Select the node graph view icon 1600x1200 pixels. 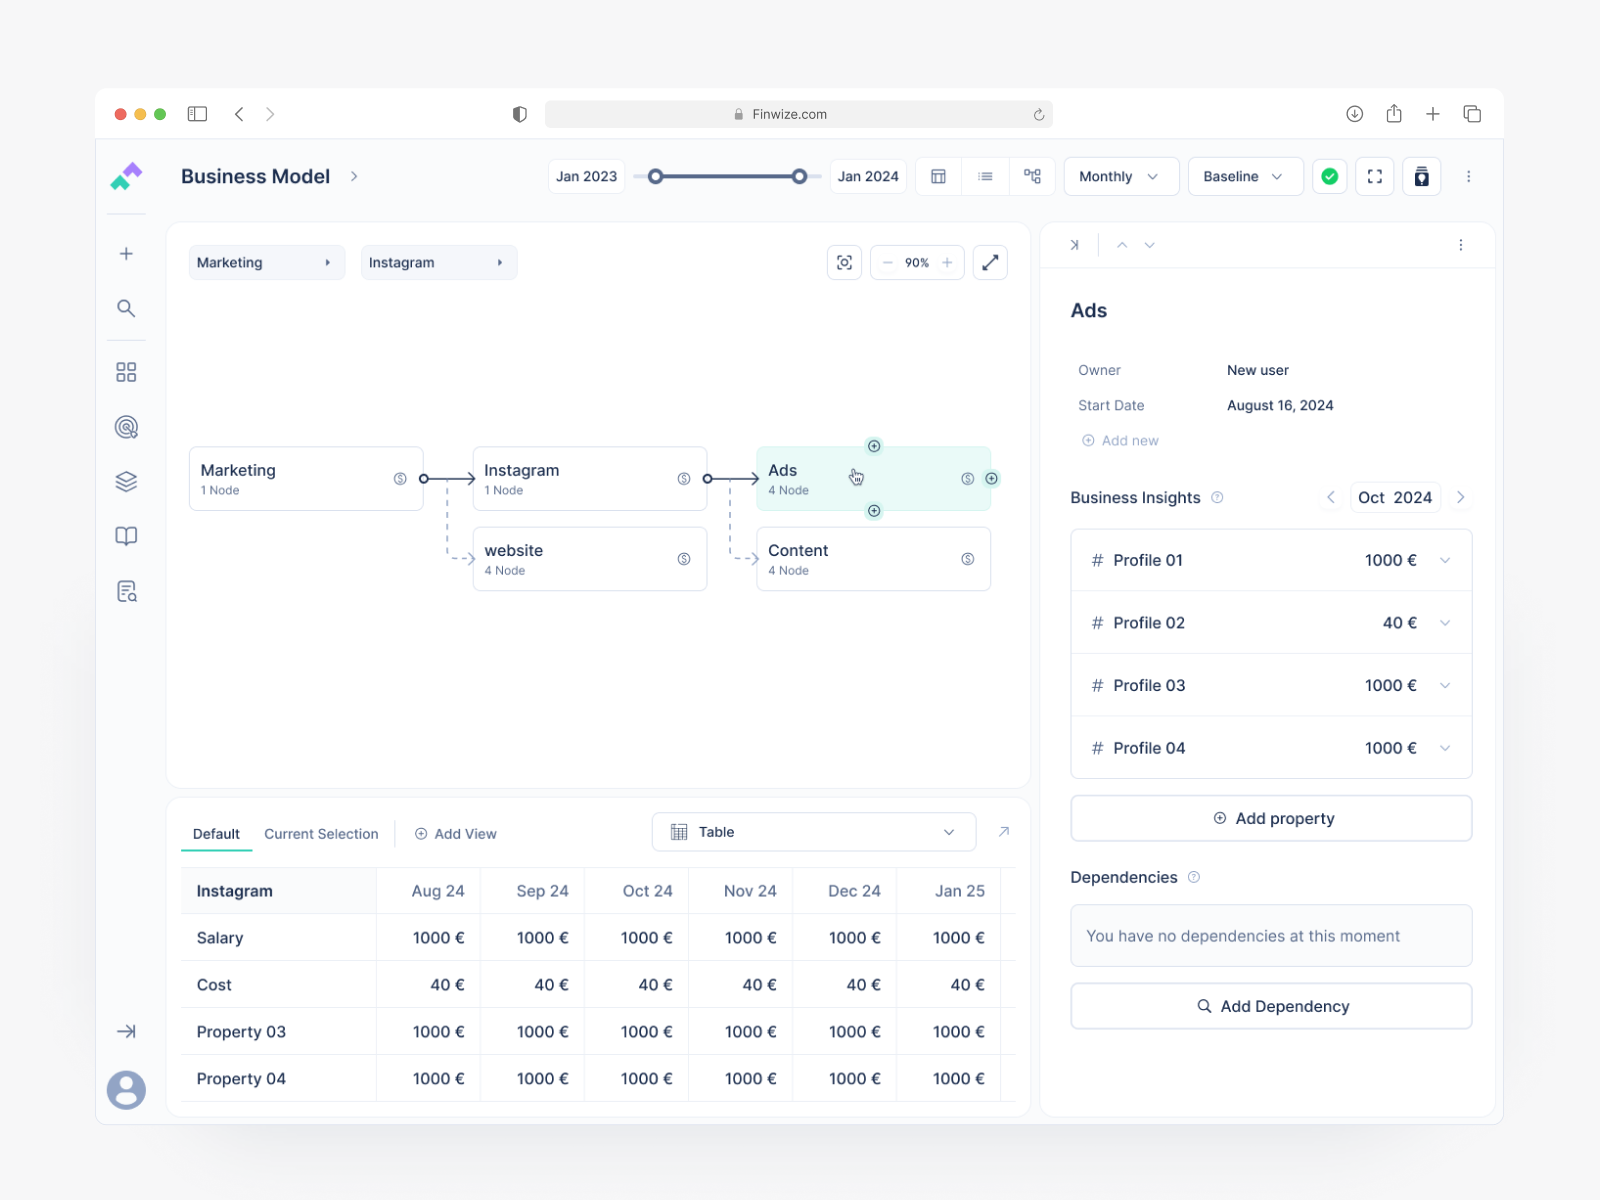(1032, 176)
